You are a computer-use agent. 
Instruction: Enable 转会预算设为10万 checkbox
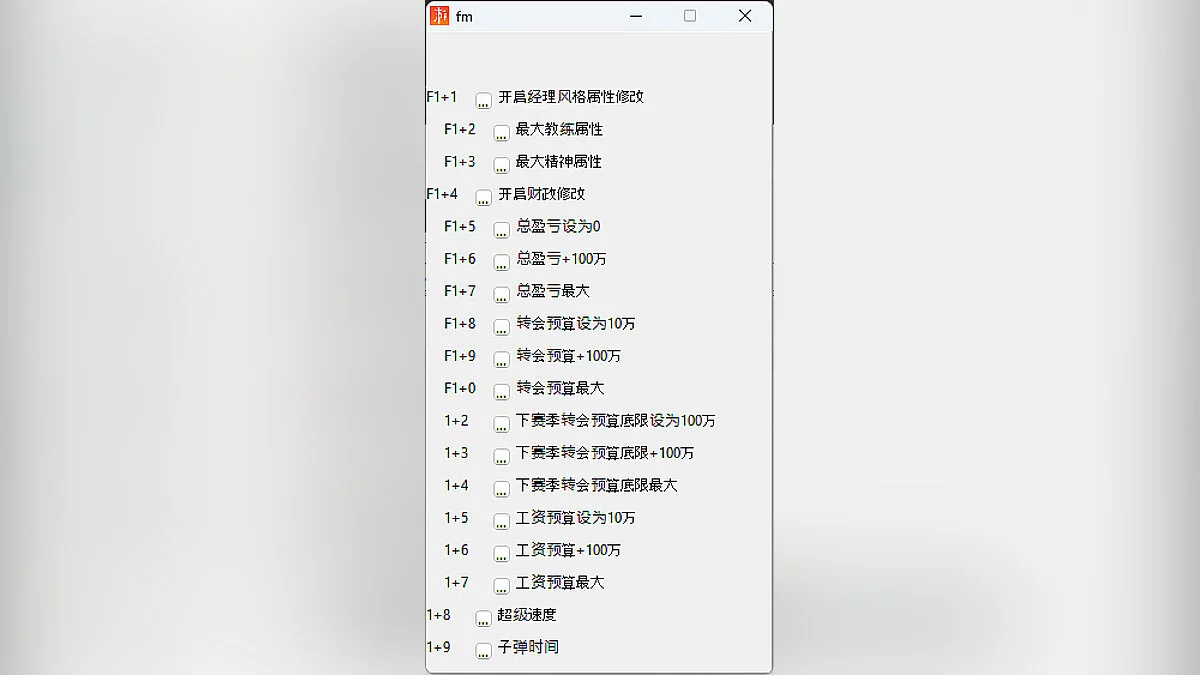click(x=502, y=327)
